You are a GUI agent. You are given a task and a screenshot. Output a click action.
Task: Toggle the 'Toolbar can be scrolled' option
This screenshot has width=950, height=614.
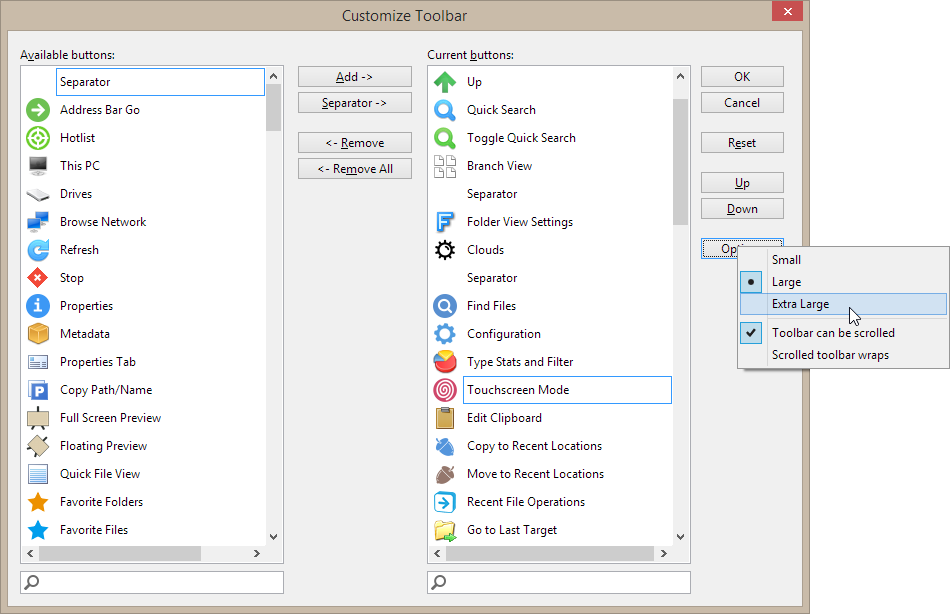[x=833, y=333]
